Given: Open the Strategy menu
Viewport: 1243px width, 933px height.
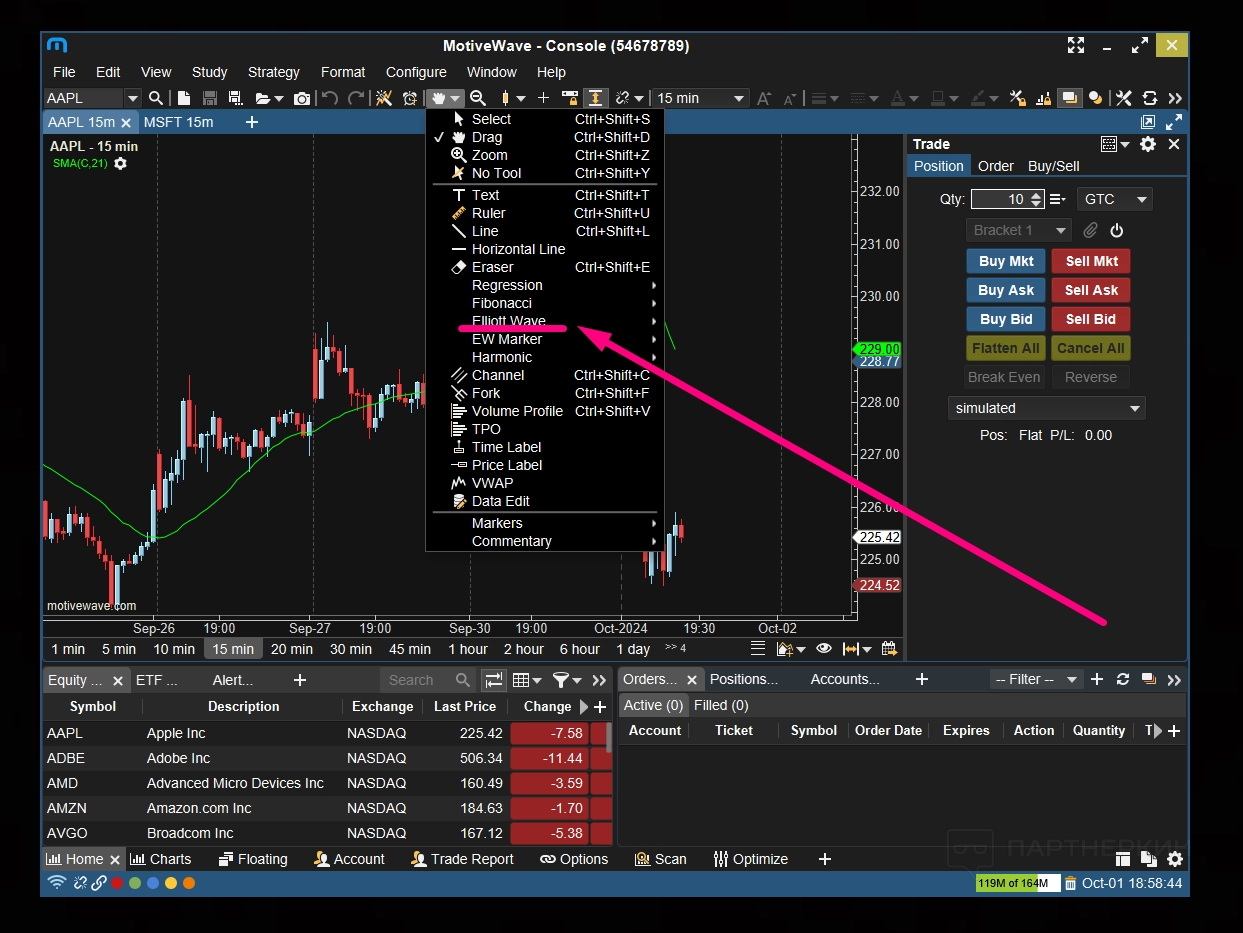Looking at the screenshot, I should 273,72.
